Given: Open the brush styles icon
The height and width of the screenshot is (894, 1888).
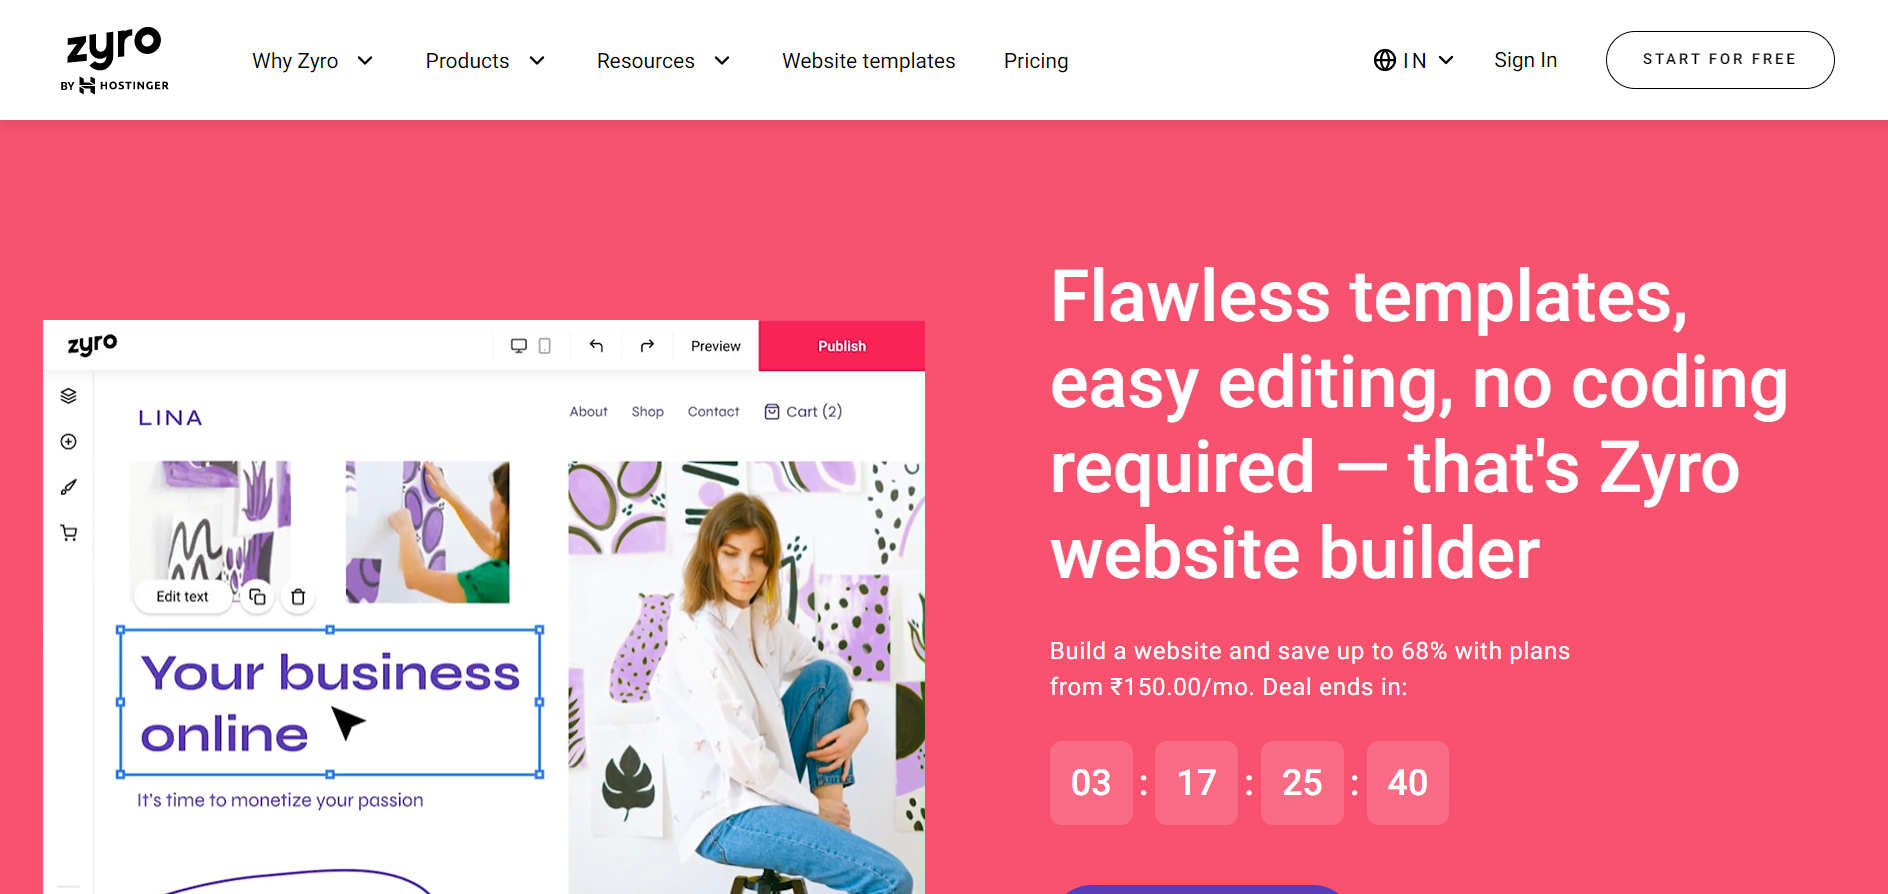Looking at the screenshot, I should 68,487.
